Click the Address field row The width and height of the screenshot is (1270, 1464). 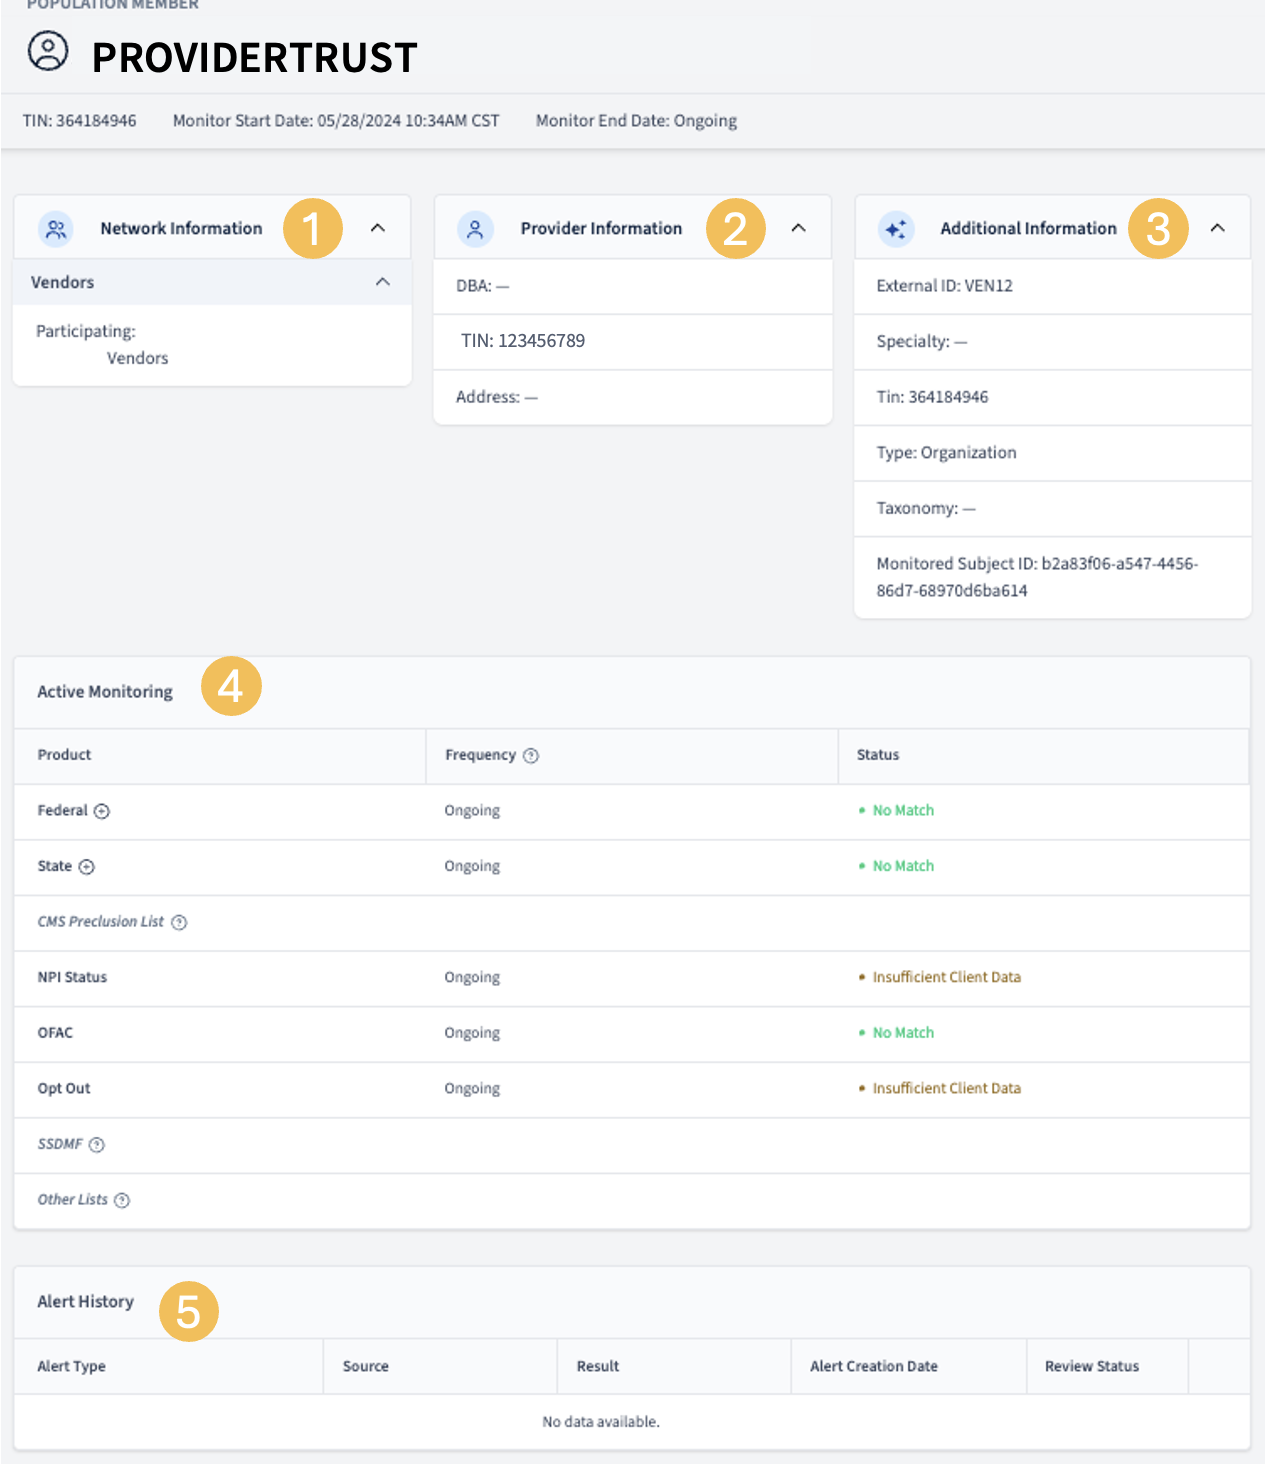tap(633, 397)
